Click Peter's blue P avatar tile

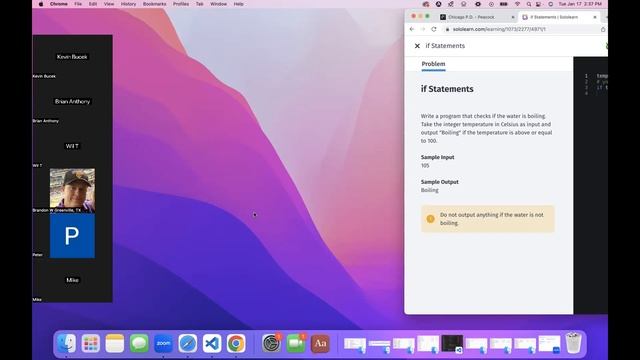click(72, 236)
